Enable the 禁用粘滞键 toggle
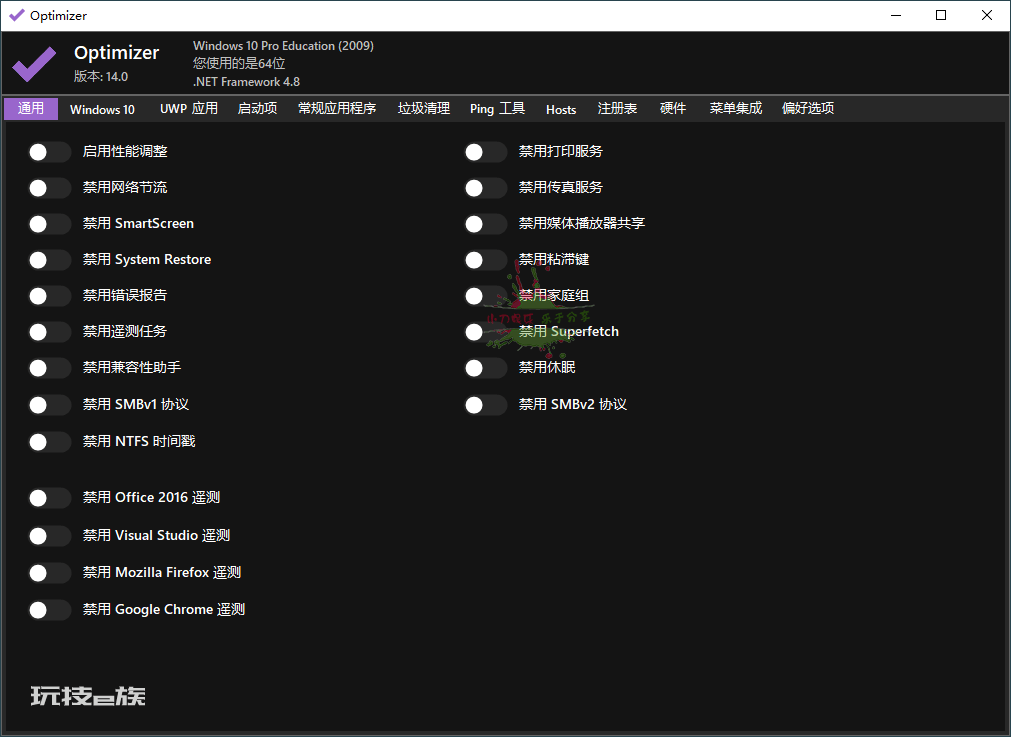1011x737 pixels. [x=486, y=260]
